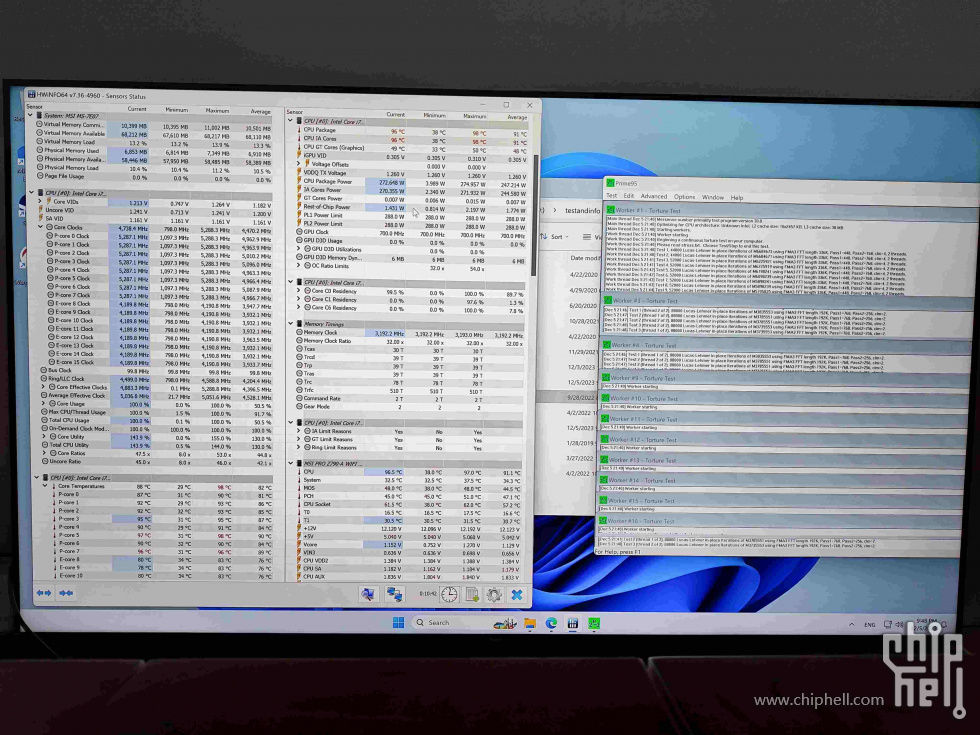Click the Worker #12 Torture Test window icon
980x735 pixels.
point(604,439)
